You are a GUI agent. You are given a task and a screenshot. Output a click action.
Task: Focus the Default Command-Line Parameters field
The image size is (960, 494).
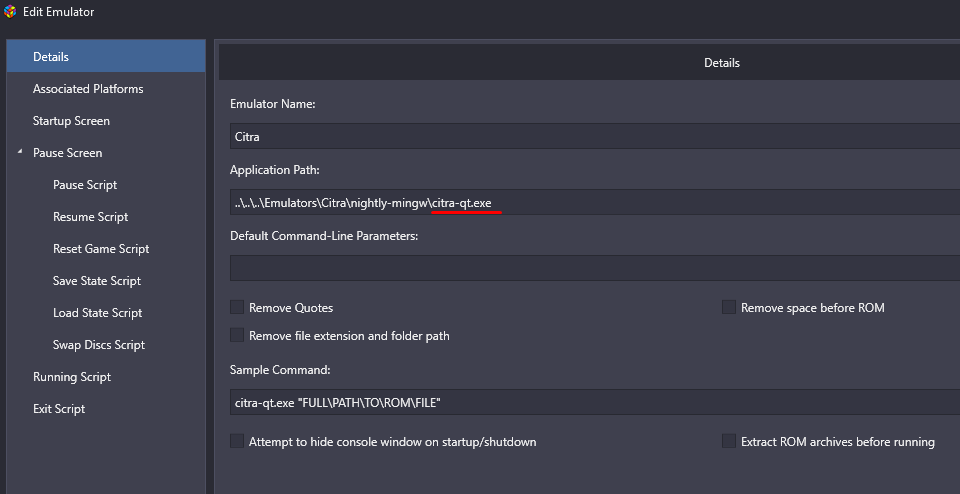(595, 268)
